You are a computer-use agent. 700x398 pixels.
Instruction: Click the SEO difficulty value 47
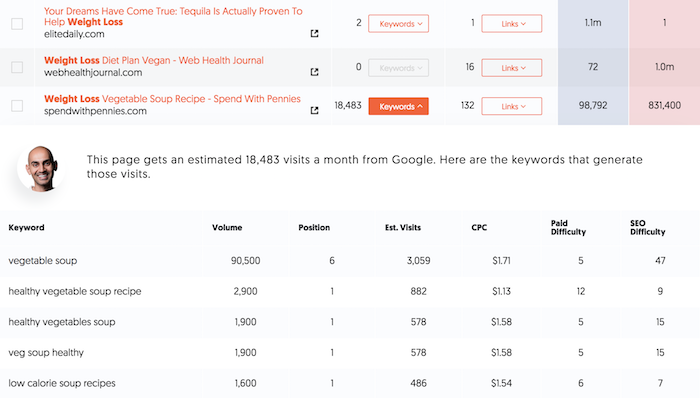(x=660, y=261)
